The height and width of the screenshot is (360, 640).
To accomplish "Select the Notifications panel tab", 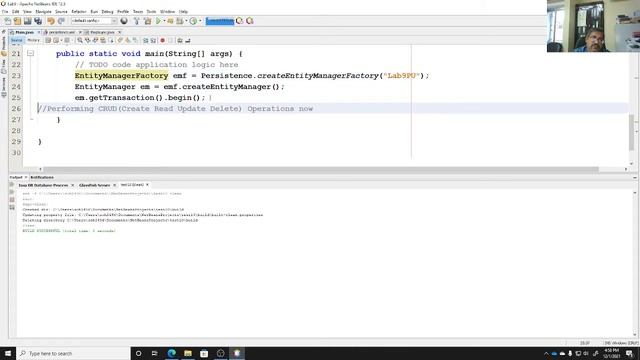I will pyautogui.click(x=42, y=178).
